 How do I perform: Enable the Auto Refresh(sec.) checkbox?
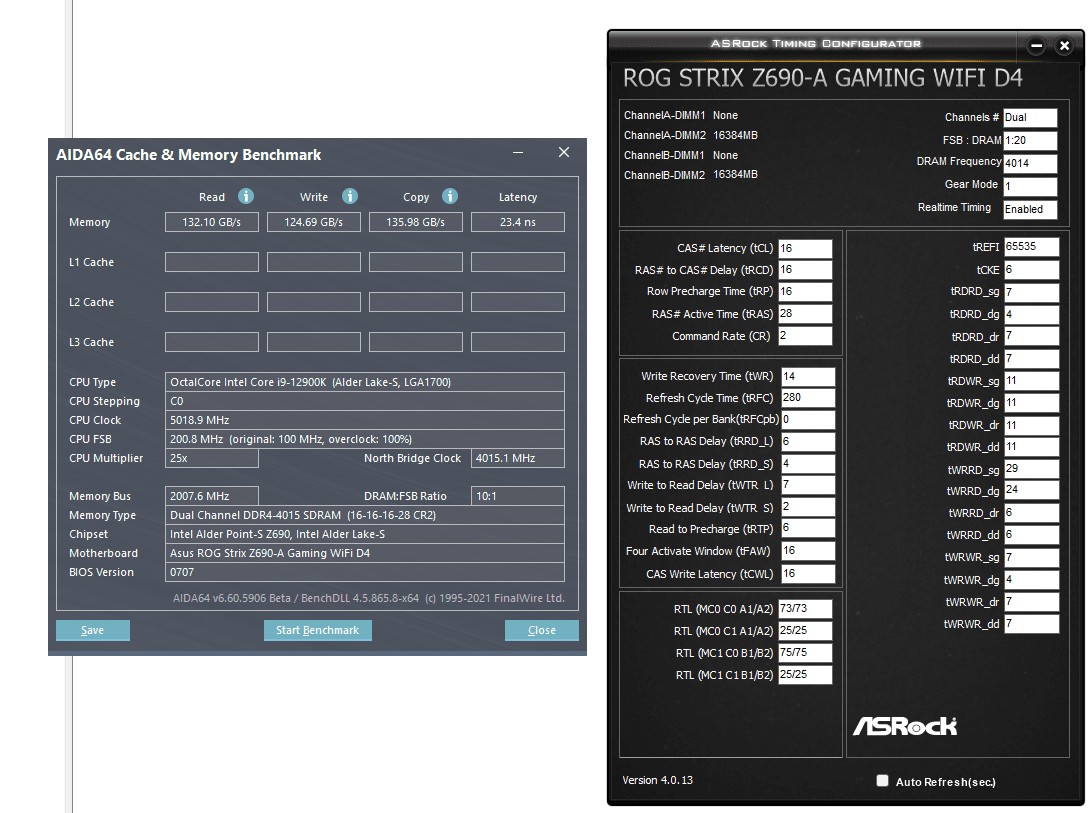click(882, 780)
